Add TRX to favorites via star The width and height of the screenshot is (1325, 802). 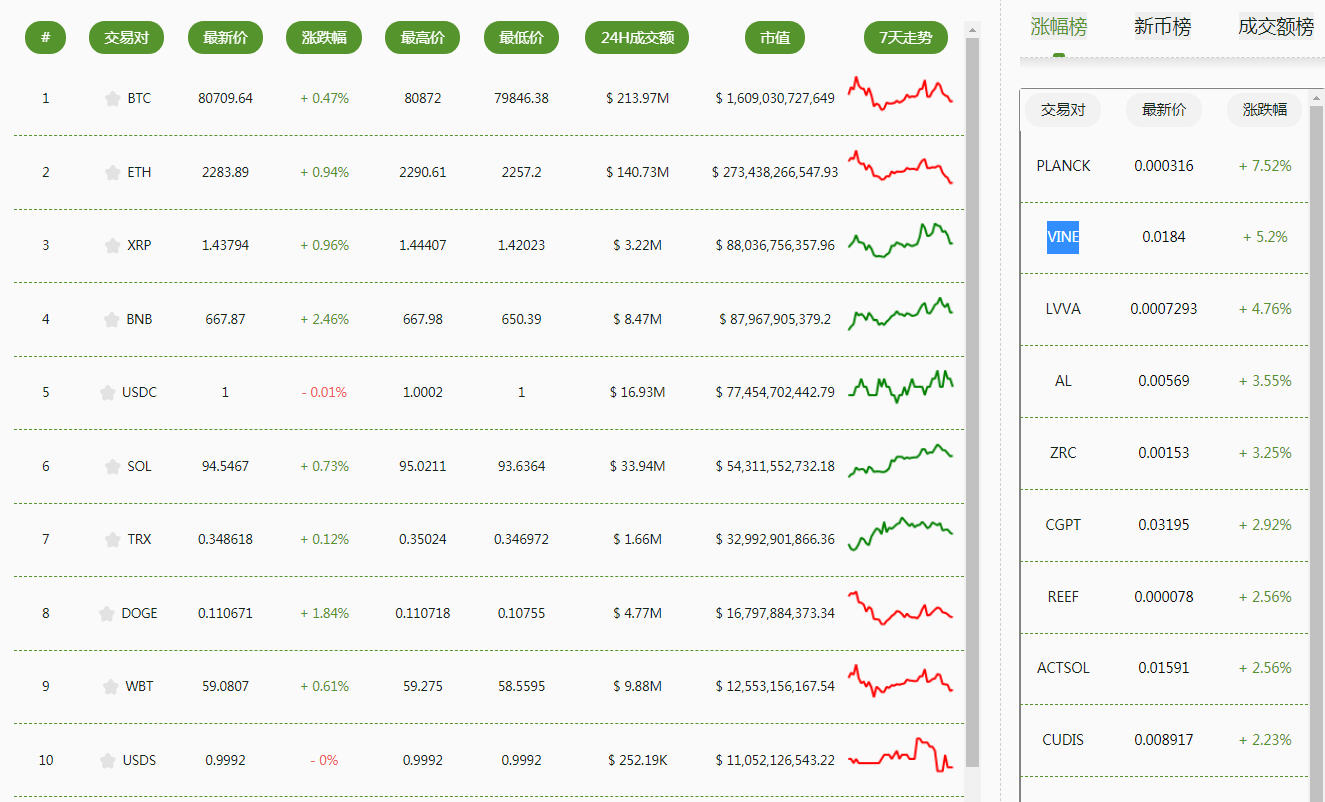[x=112, y=539]
